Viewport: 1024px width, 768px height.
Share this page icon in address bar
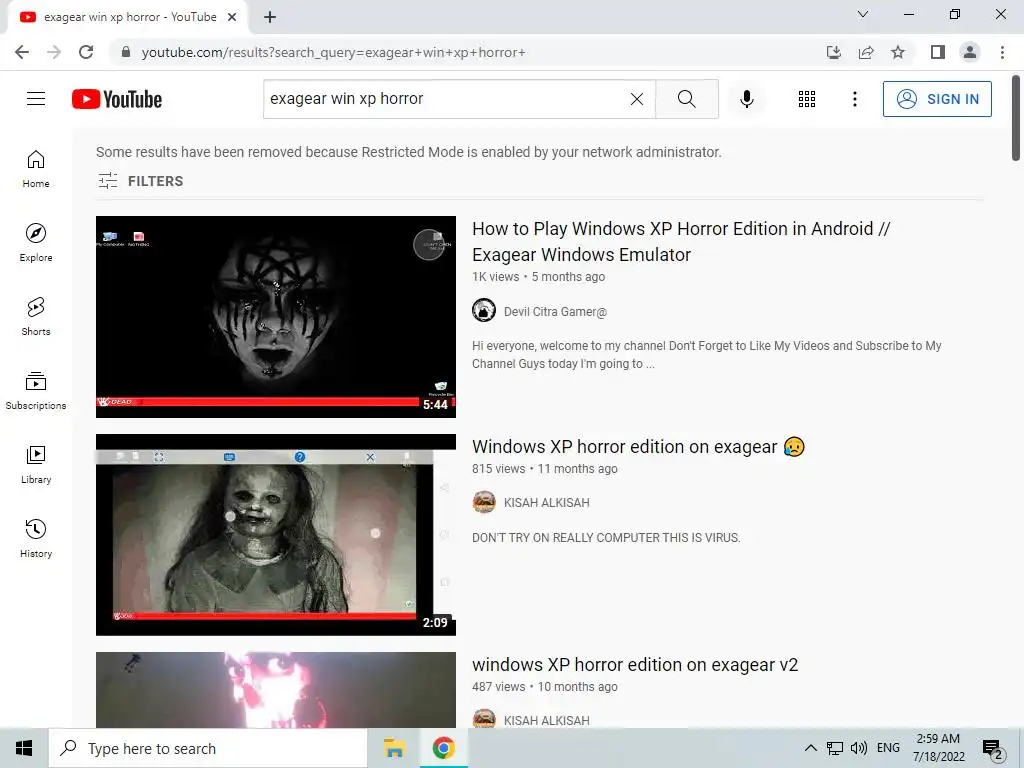pos(866,52)
